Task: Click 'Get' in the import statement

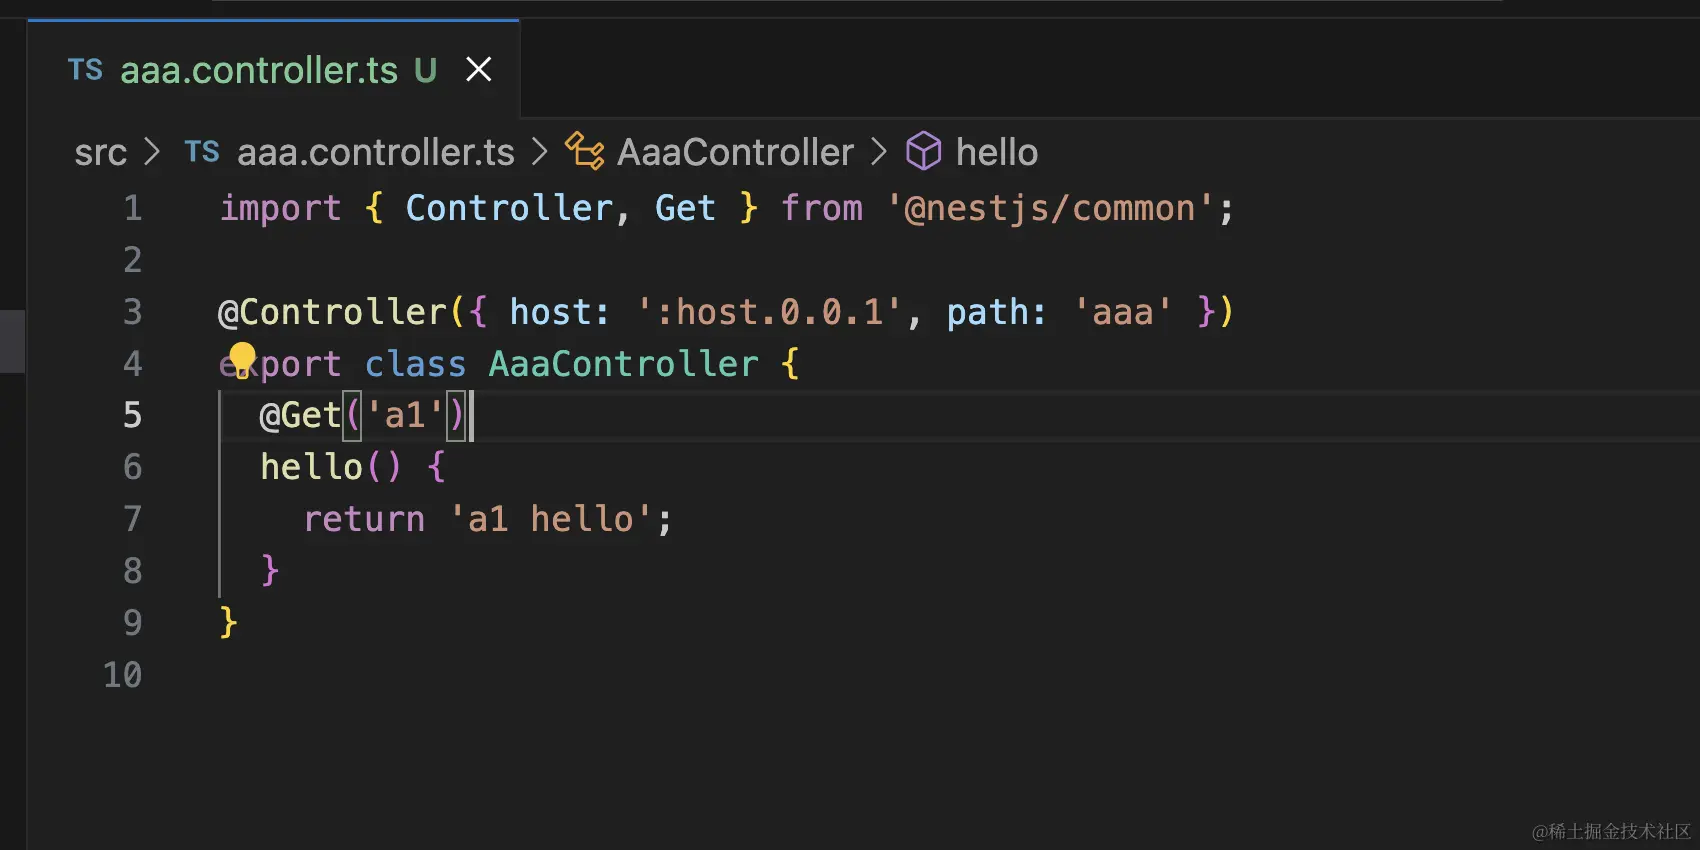Action: [x=685, y=208]
